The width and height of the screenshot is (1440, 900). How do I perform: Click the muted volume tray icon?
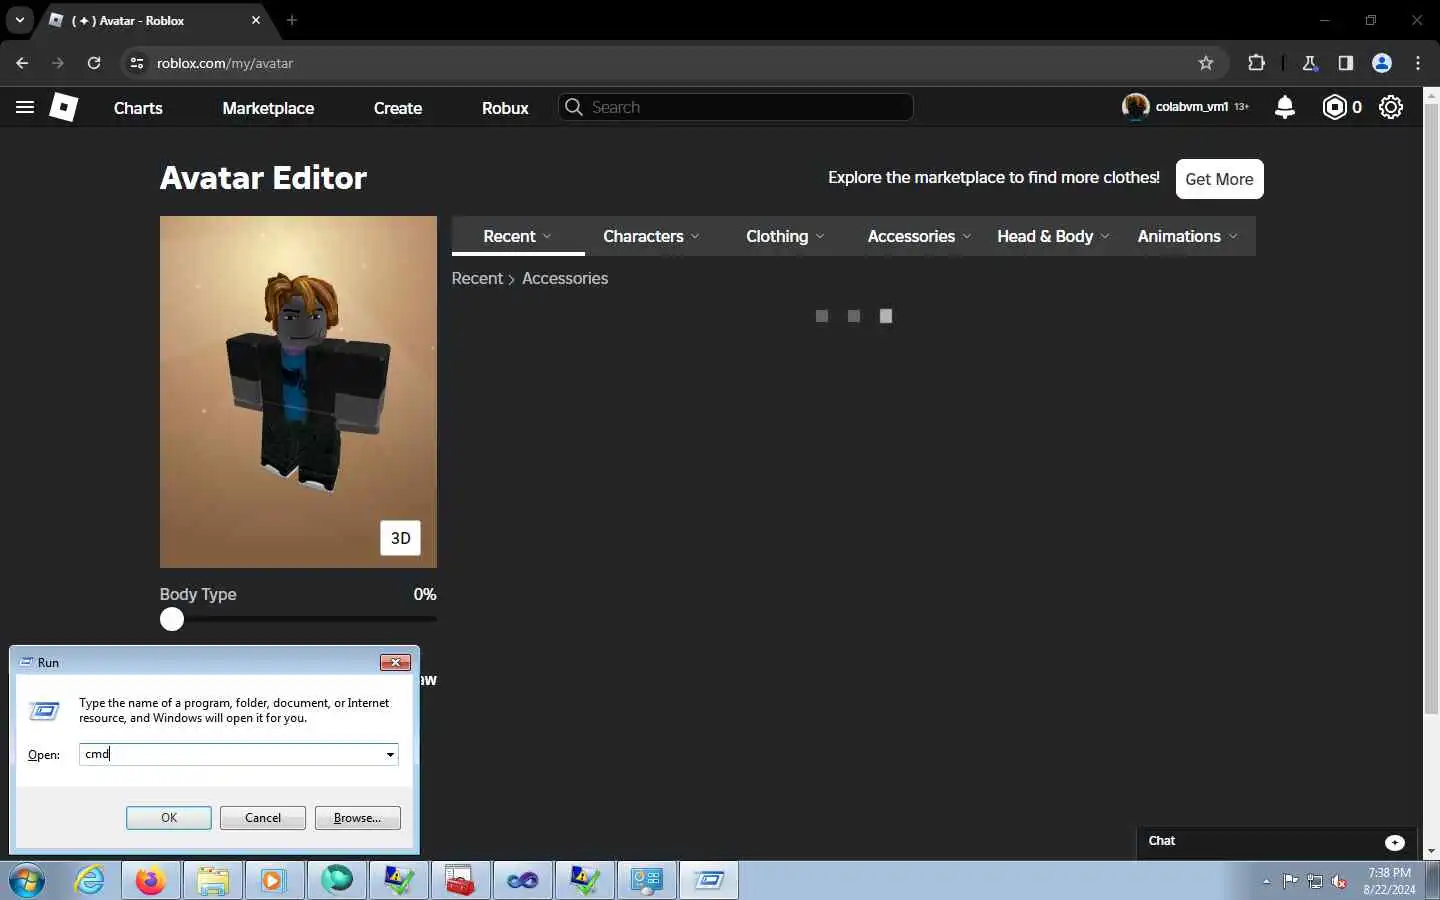1340,881
